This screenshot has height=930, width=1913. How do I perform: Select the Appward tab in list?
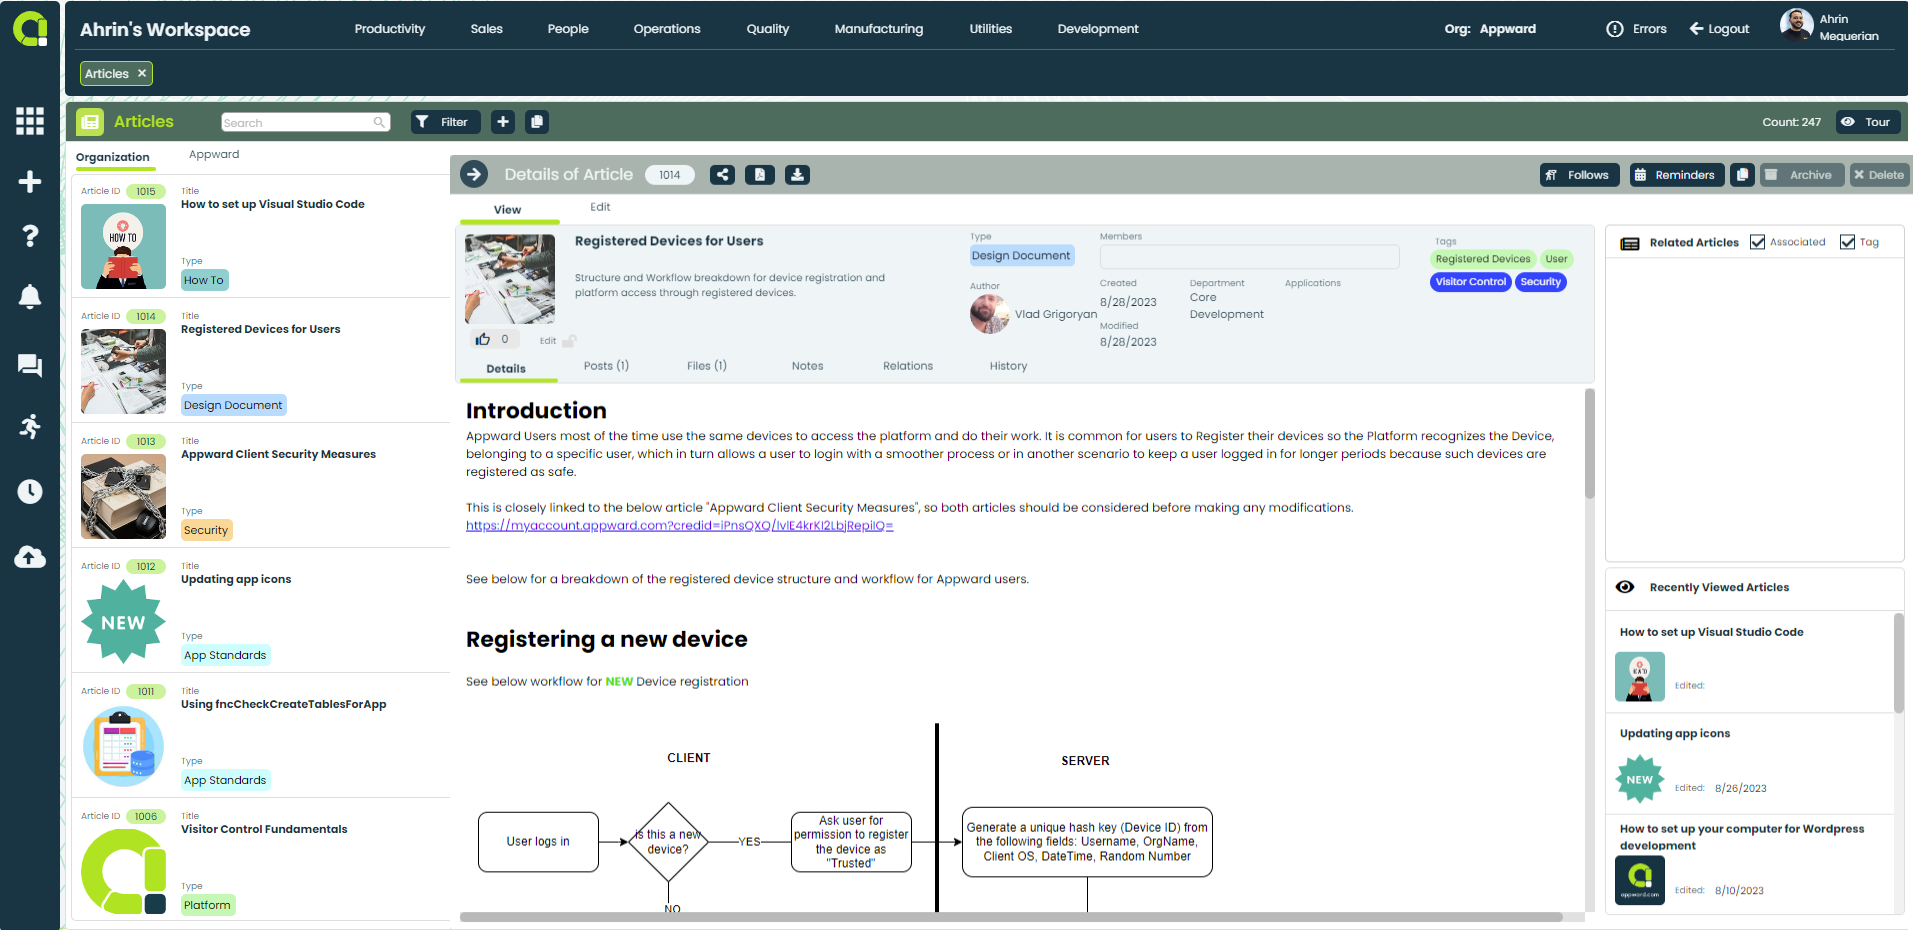coord(214,154)
